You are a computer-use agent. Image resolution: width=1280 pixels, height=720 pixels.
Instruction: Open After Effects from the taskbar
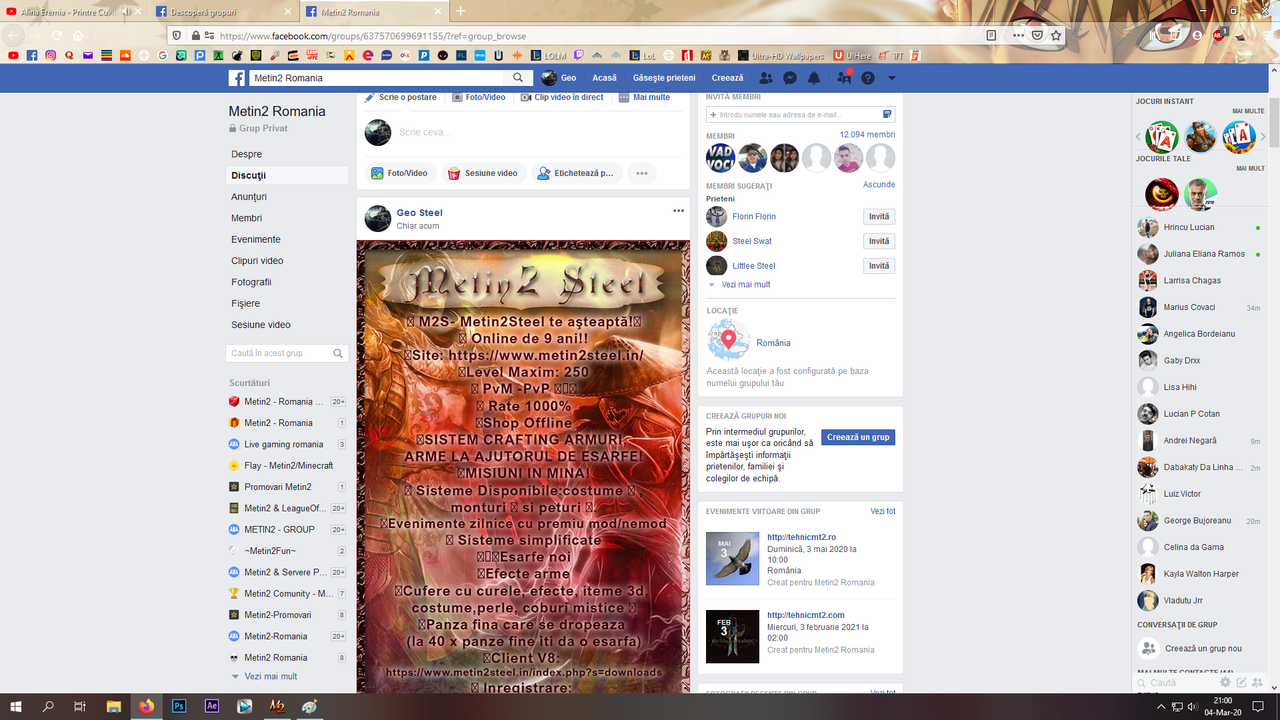pyautogui.click(x=212, y=706)
